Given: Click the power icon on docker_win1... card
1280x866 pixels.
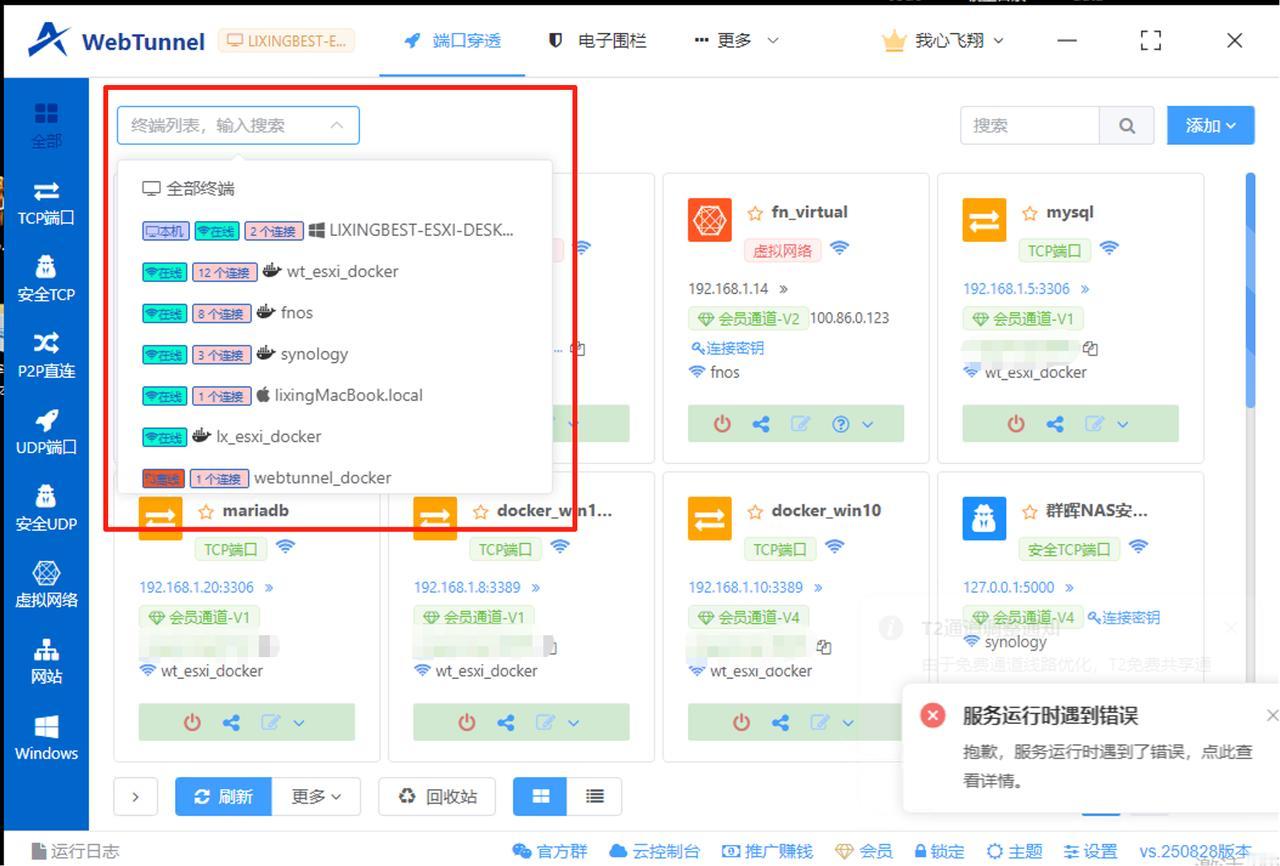Looking at the screenshot, I should pos(467,722).
